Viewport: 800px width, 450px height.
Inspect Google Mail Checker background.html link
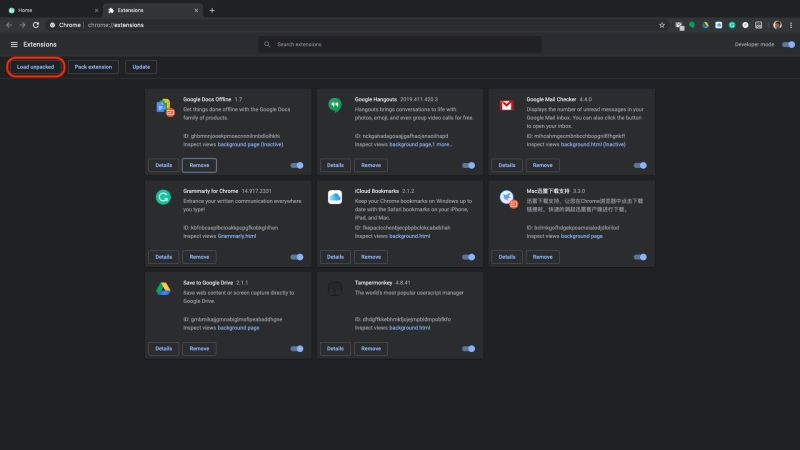593,144
